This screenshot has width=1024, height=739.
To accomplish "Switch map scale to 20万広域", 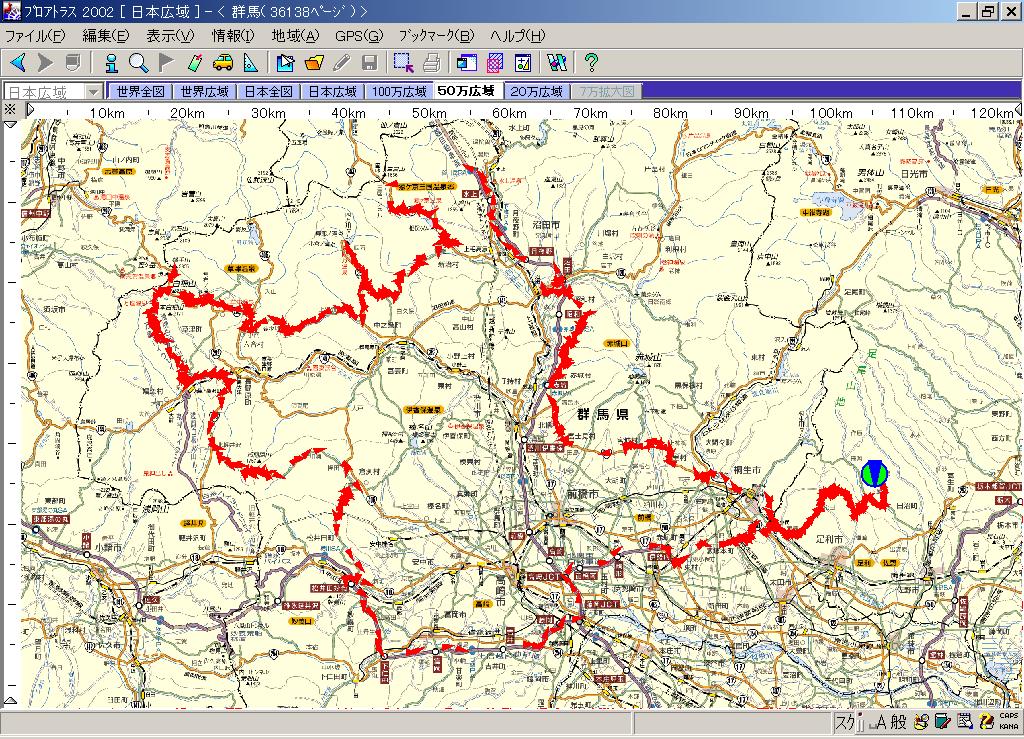I will [536, 91].
